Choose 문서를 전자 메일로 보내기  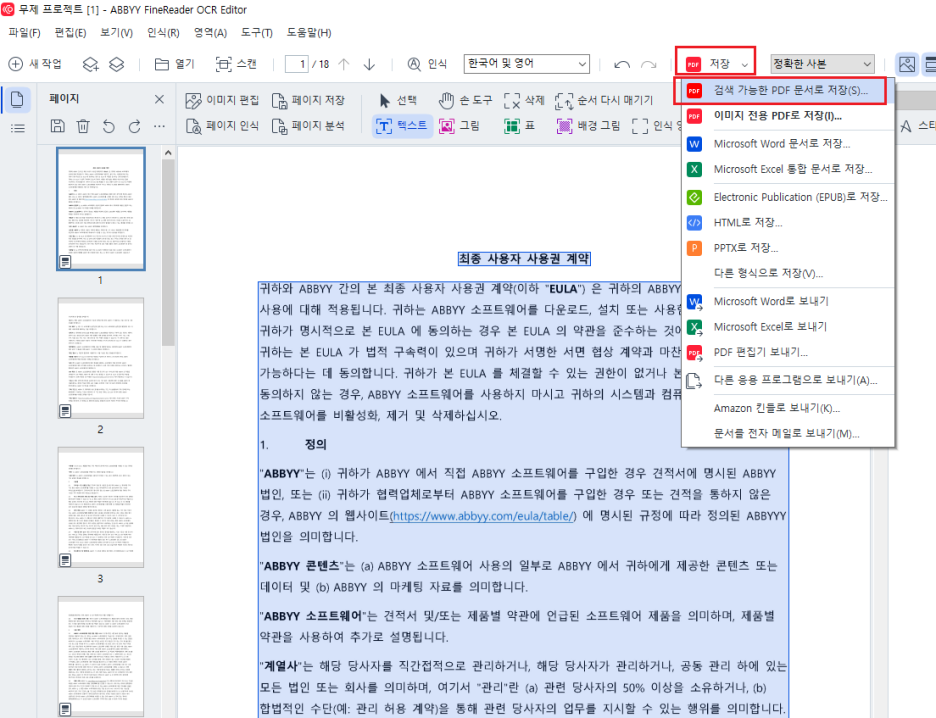coord(787,434)
